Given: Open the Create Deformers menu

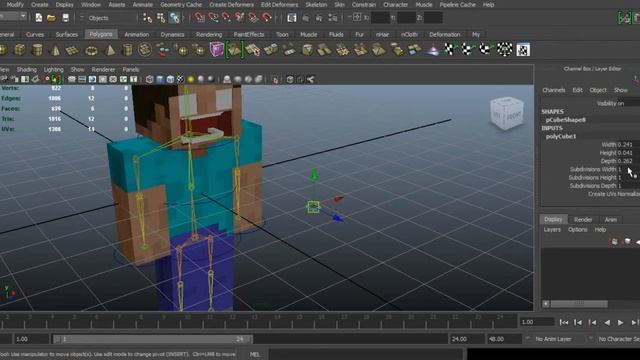Looking at the screenshot, I should tap(231, 5).
